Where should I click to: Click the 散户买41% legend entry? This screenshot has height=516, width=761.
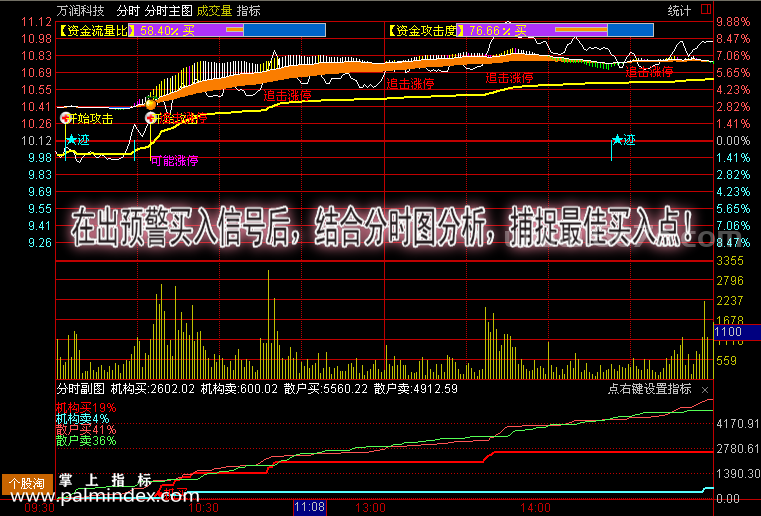coord(86,430)
